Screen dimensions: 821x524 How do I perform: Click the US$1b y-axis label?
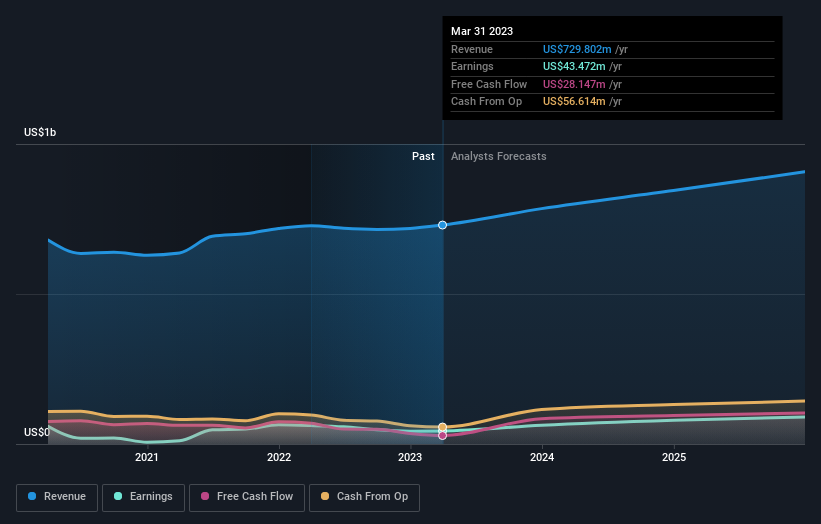point(40,132)
